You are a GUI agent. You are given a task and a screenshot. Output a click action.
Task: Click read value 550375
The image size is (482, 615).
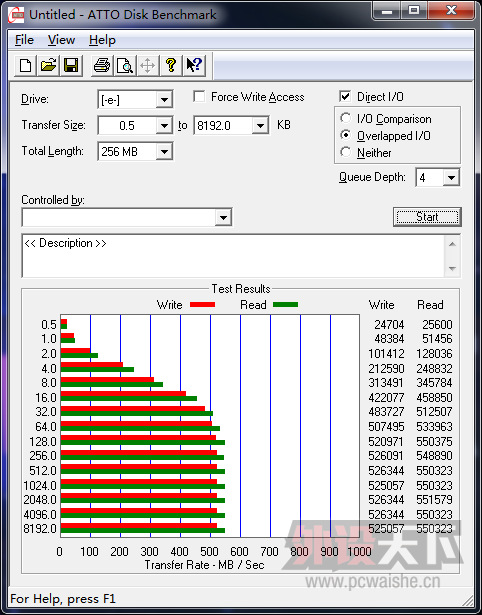click(434, 442)
